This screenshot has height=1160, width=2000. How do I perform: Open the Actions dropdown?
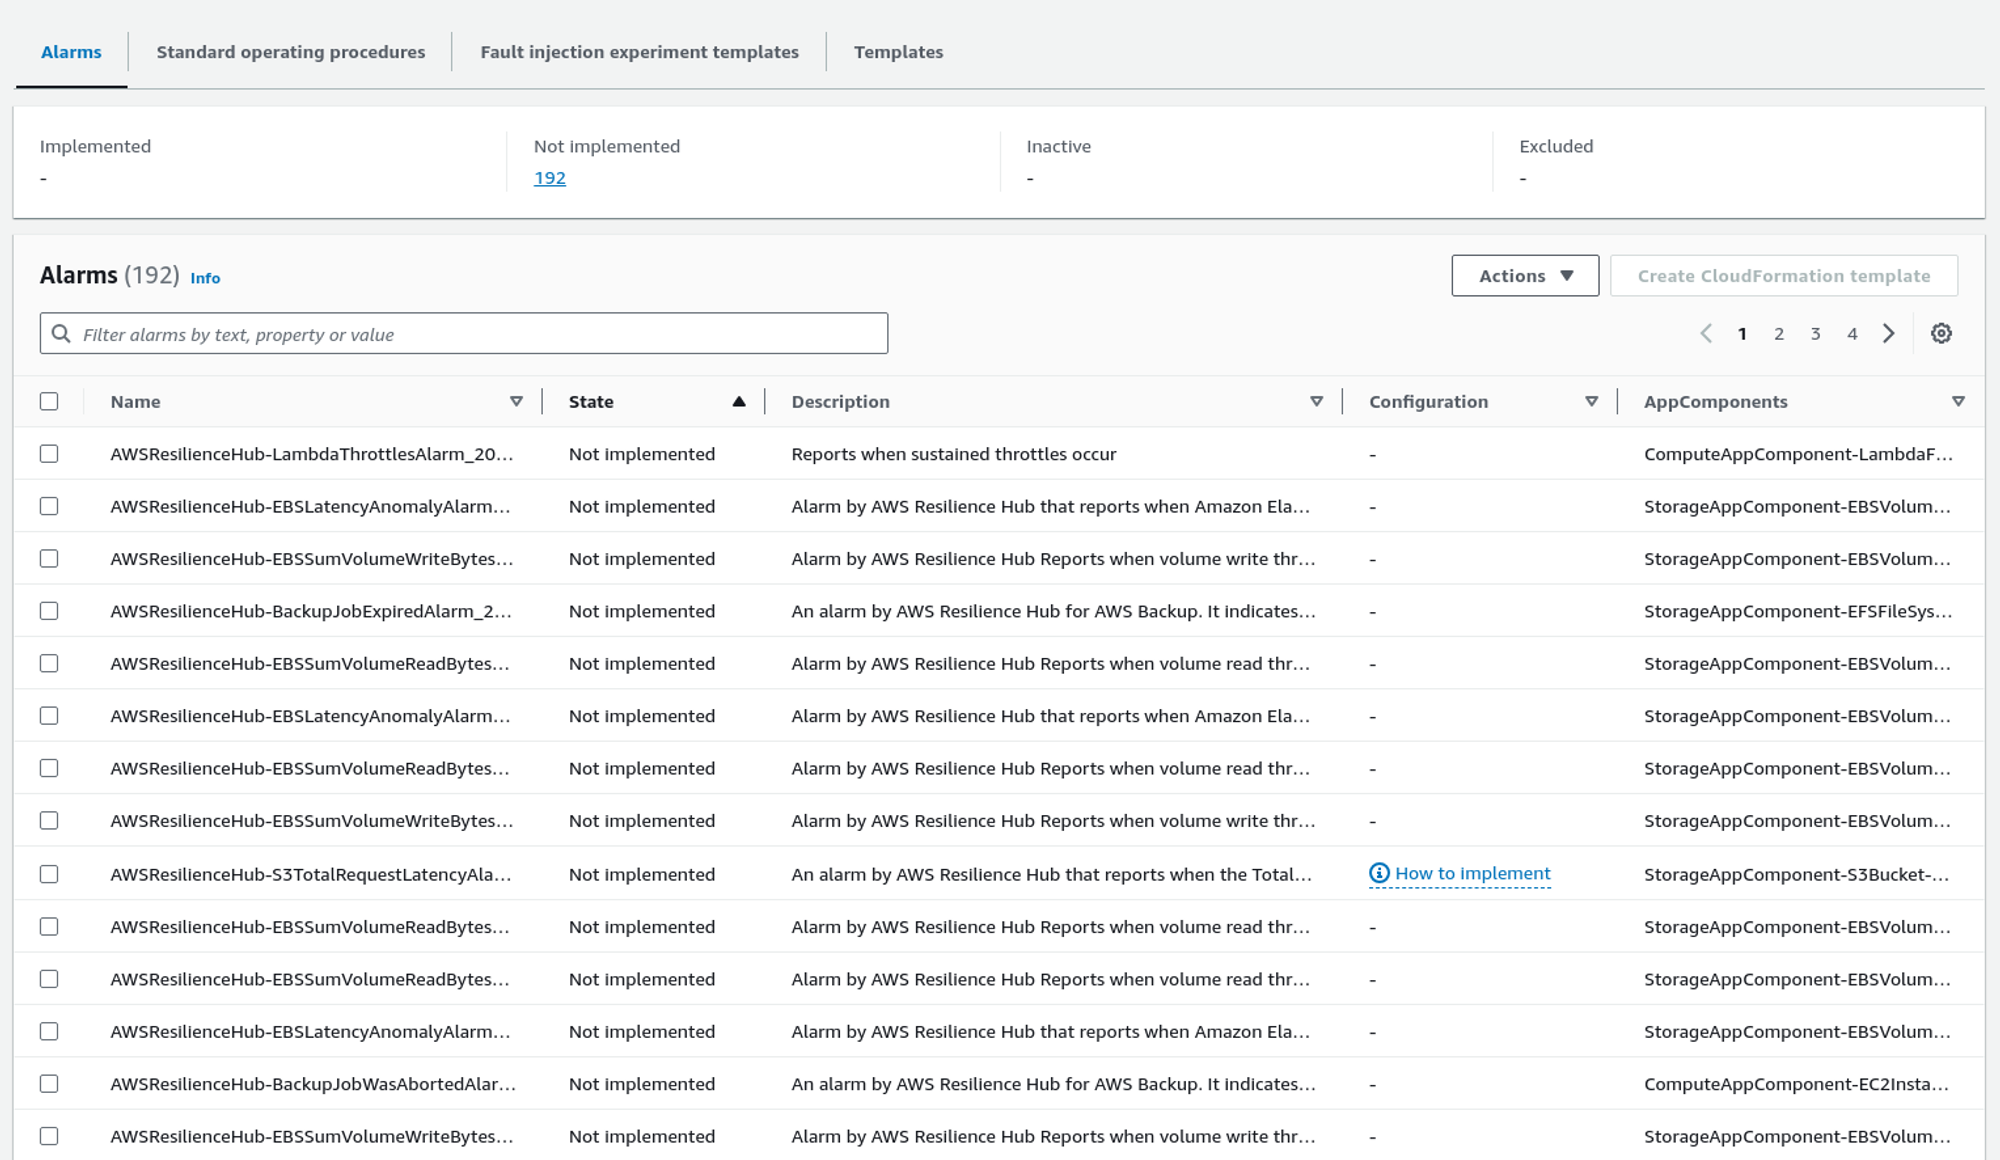point(1524,276)
